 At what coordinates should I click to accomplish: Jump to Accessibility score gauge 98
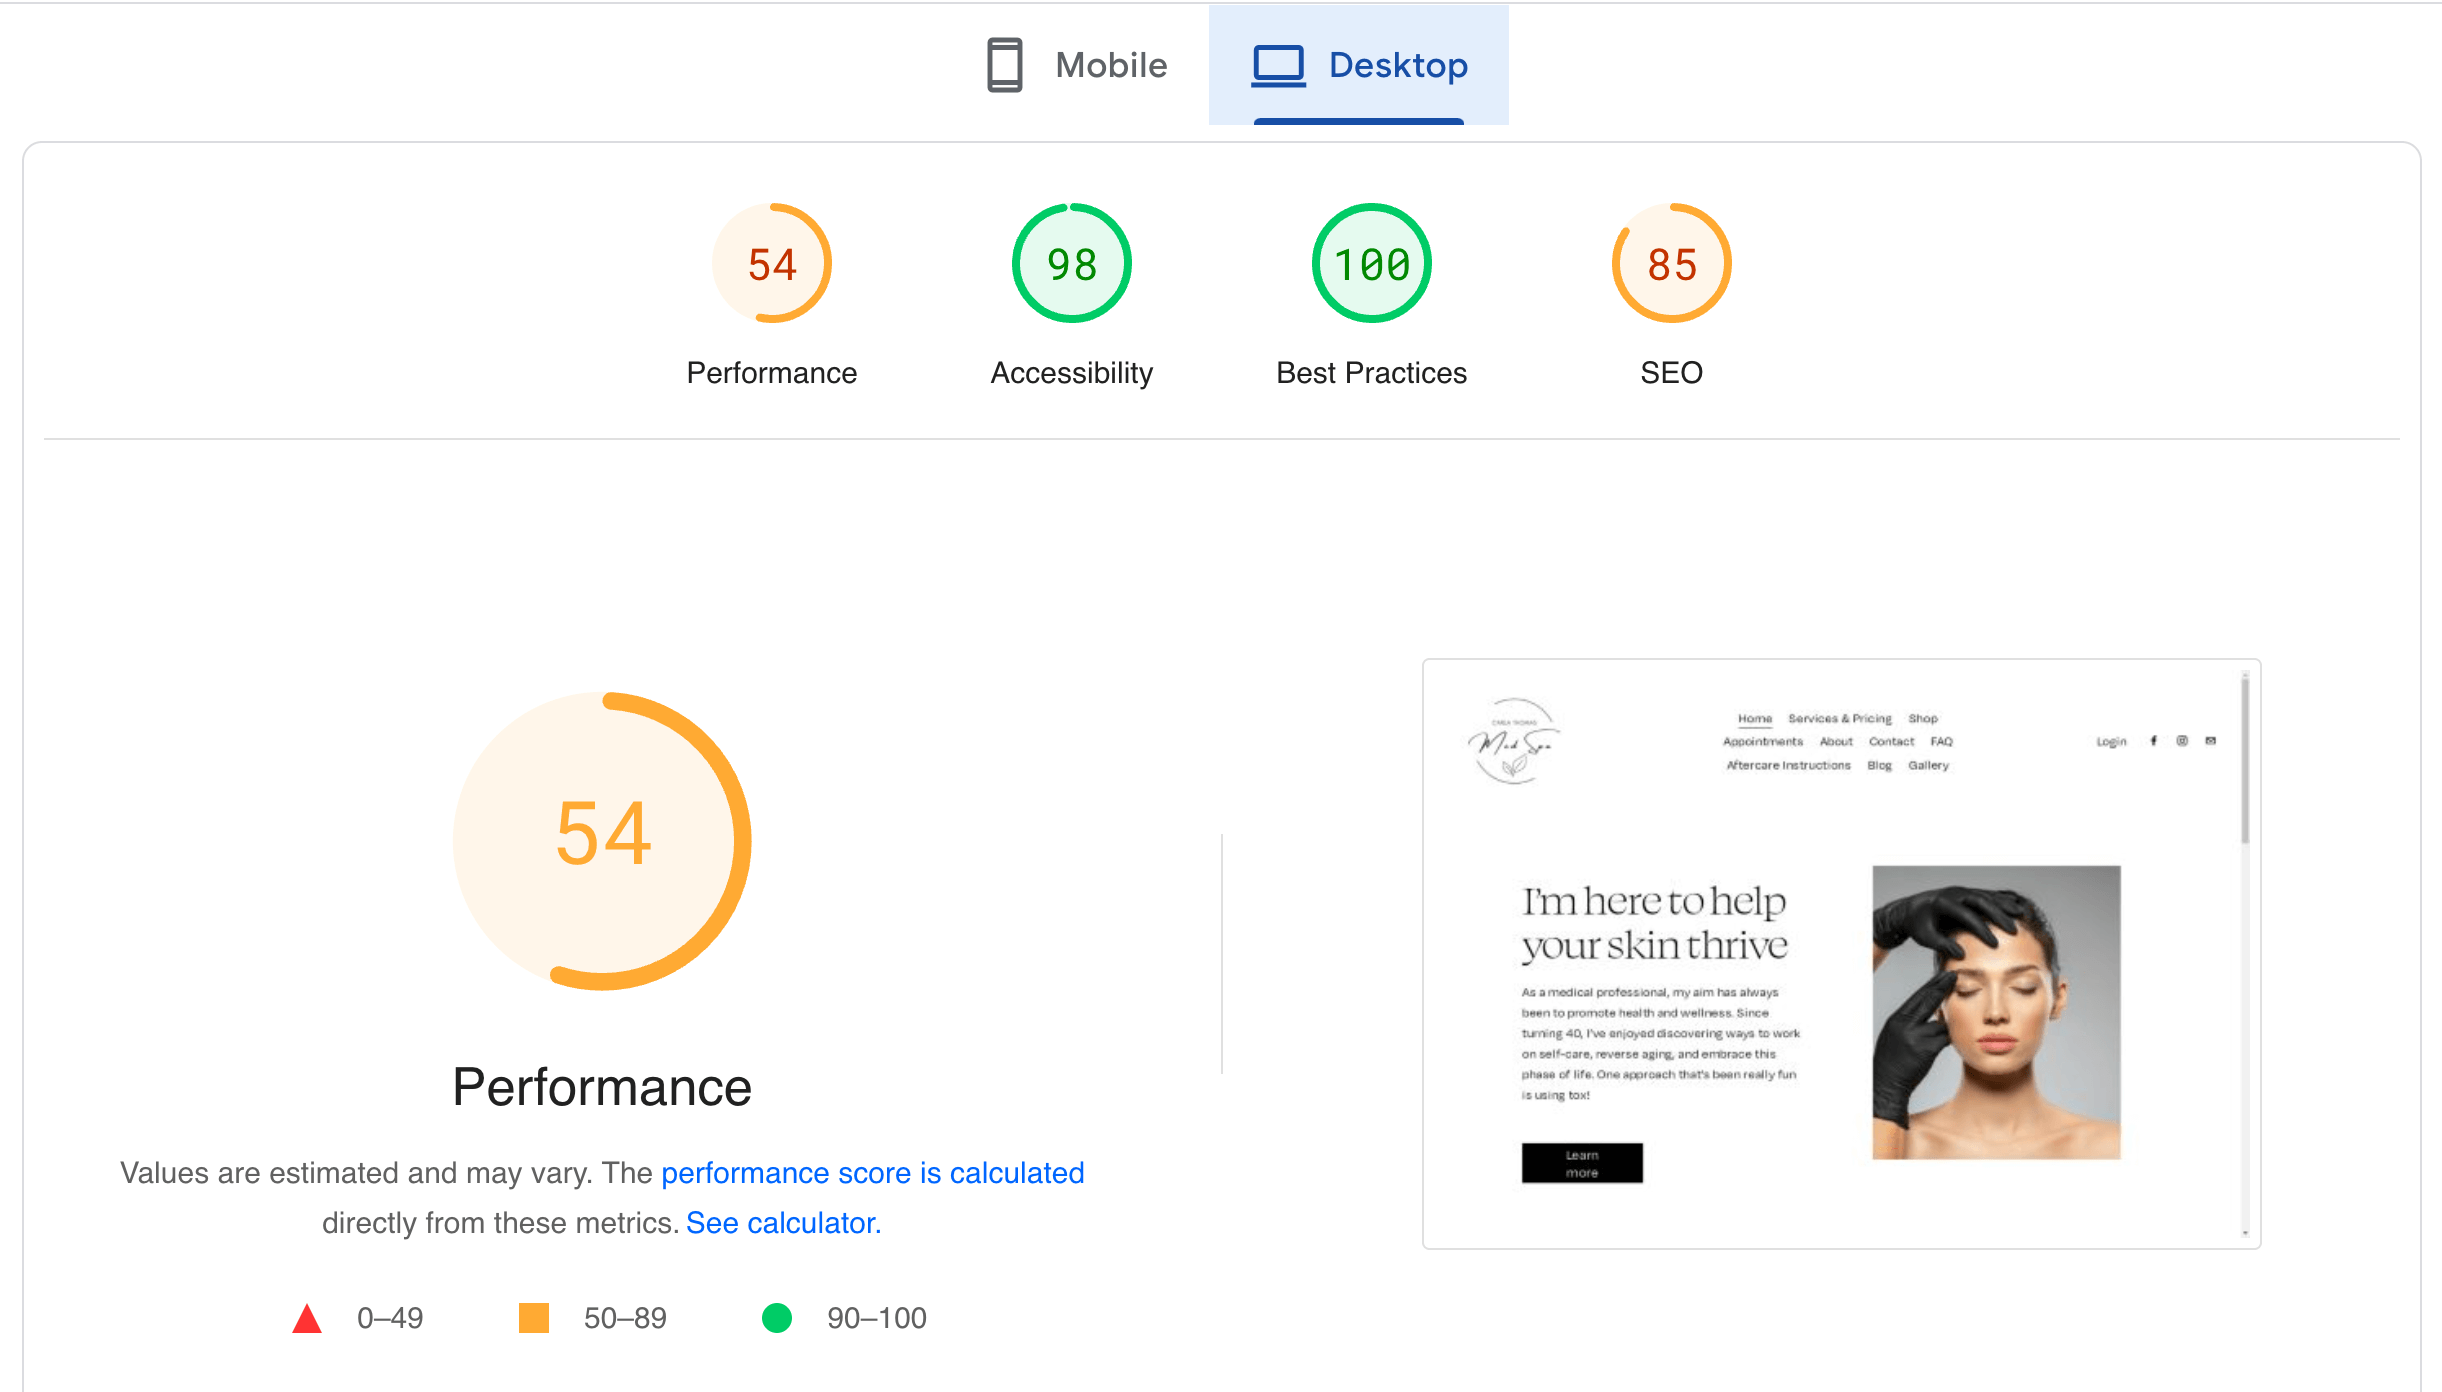coord(1072,263)
